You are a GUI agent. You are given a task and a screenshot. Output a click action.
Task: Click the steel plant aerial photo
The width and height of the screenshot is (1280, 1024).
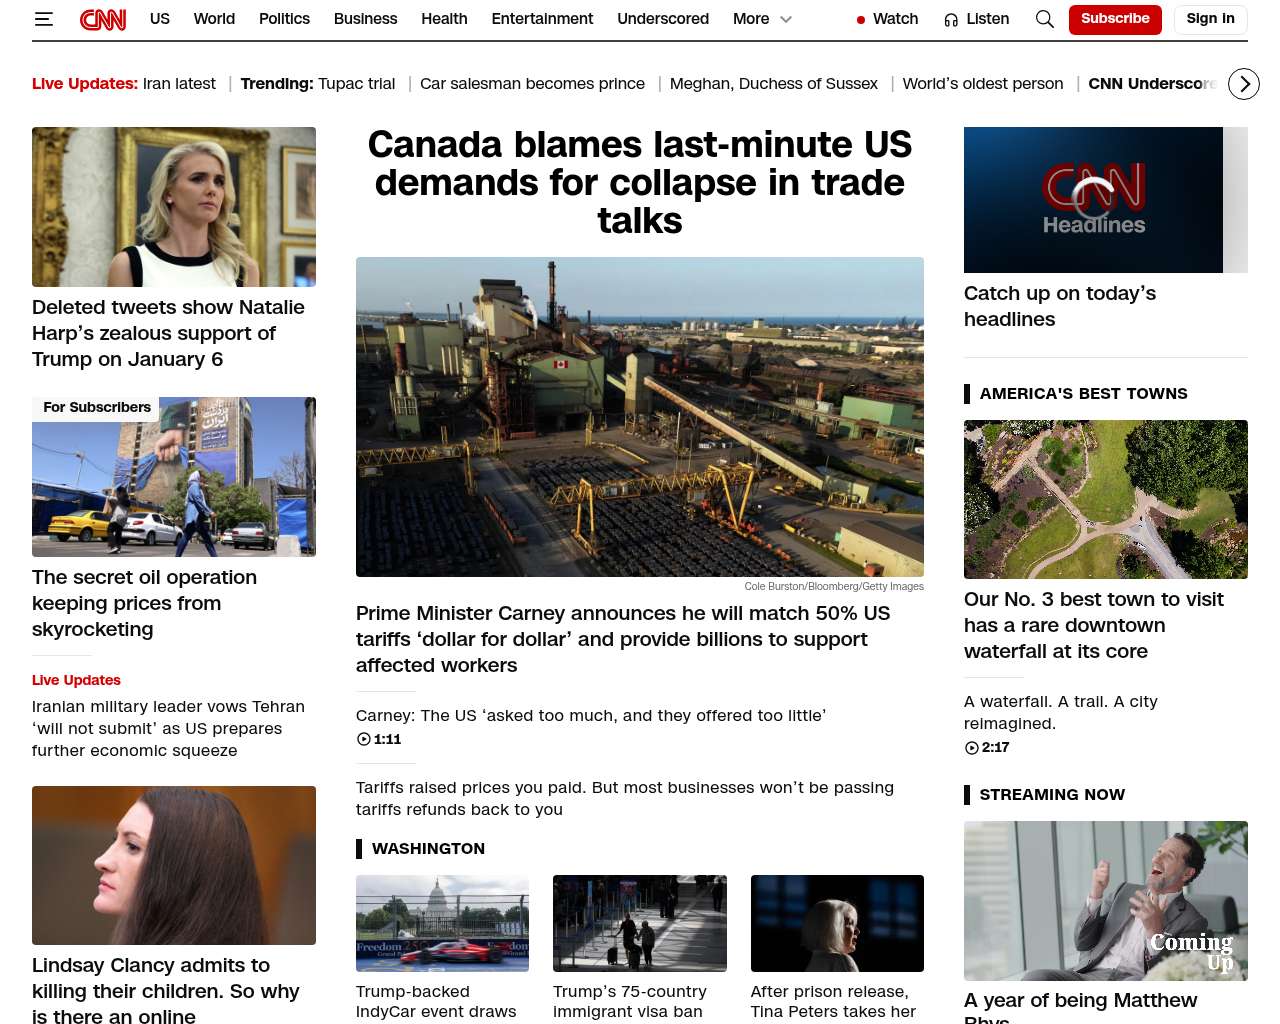640,417
